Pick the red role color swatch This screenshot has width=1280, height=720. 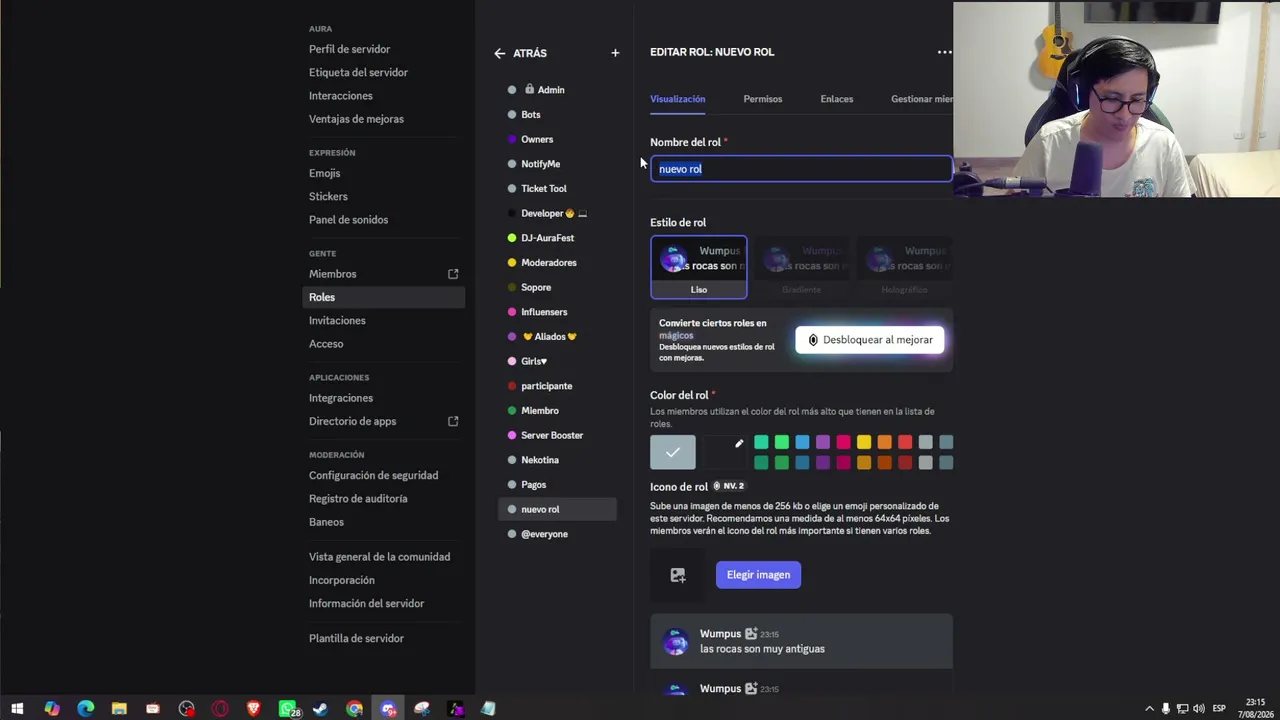[x=905, y=442]
